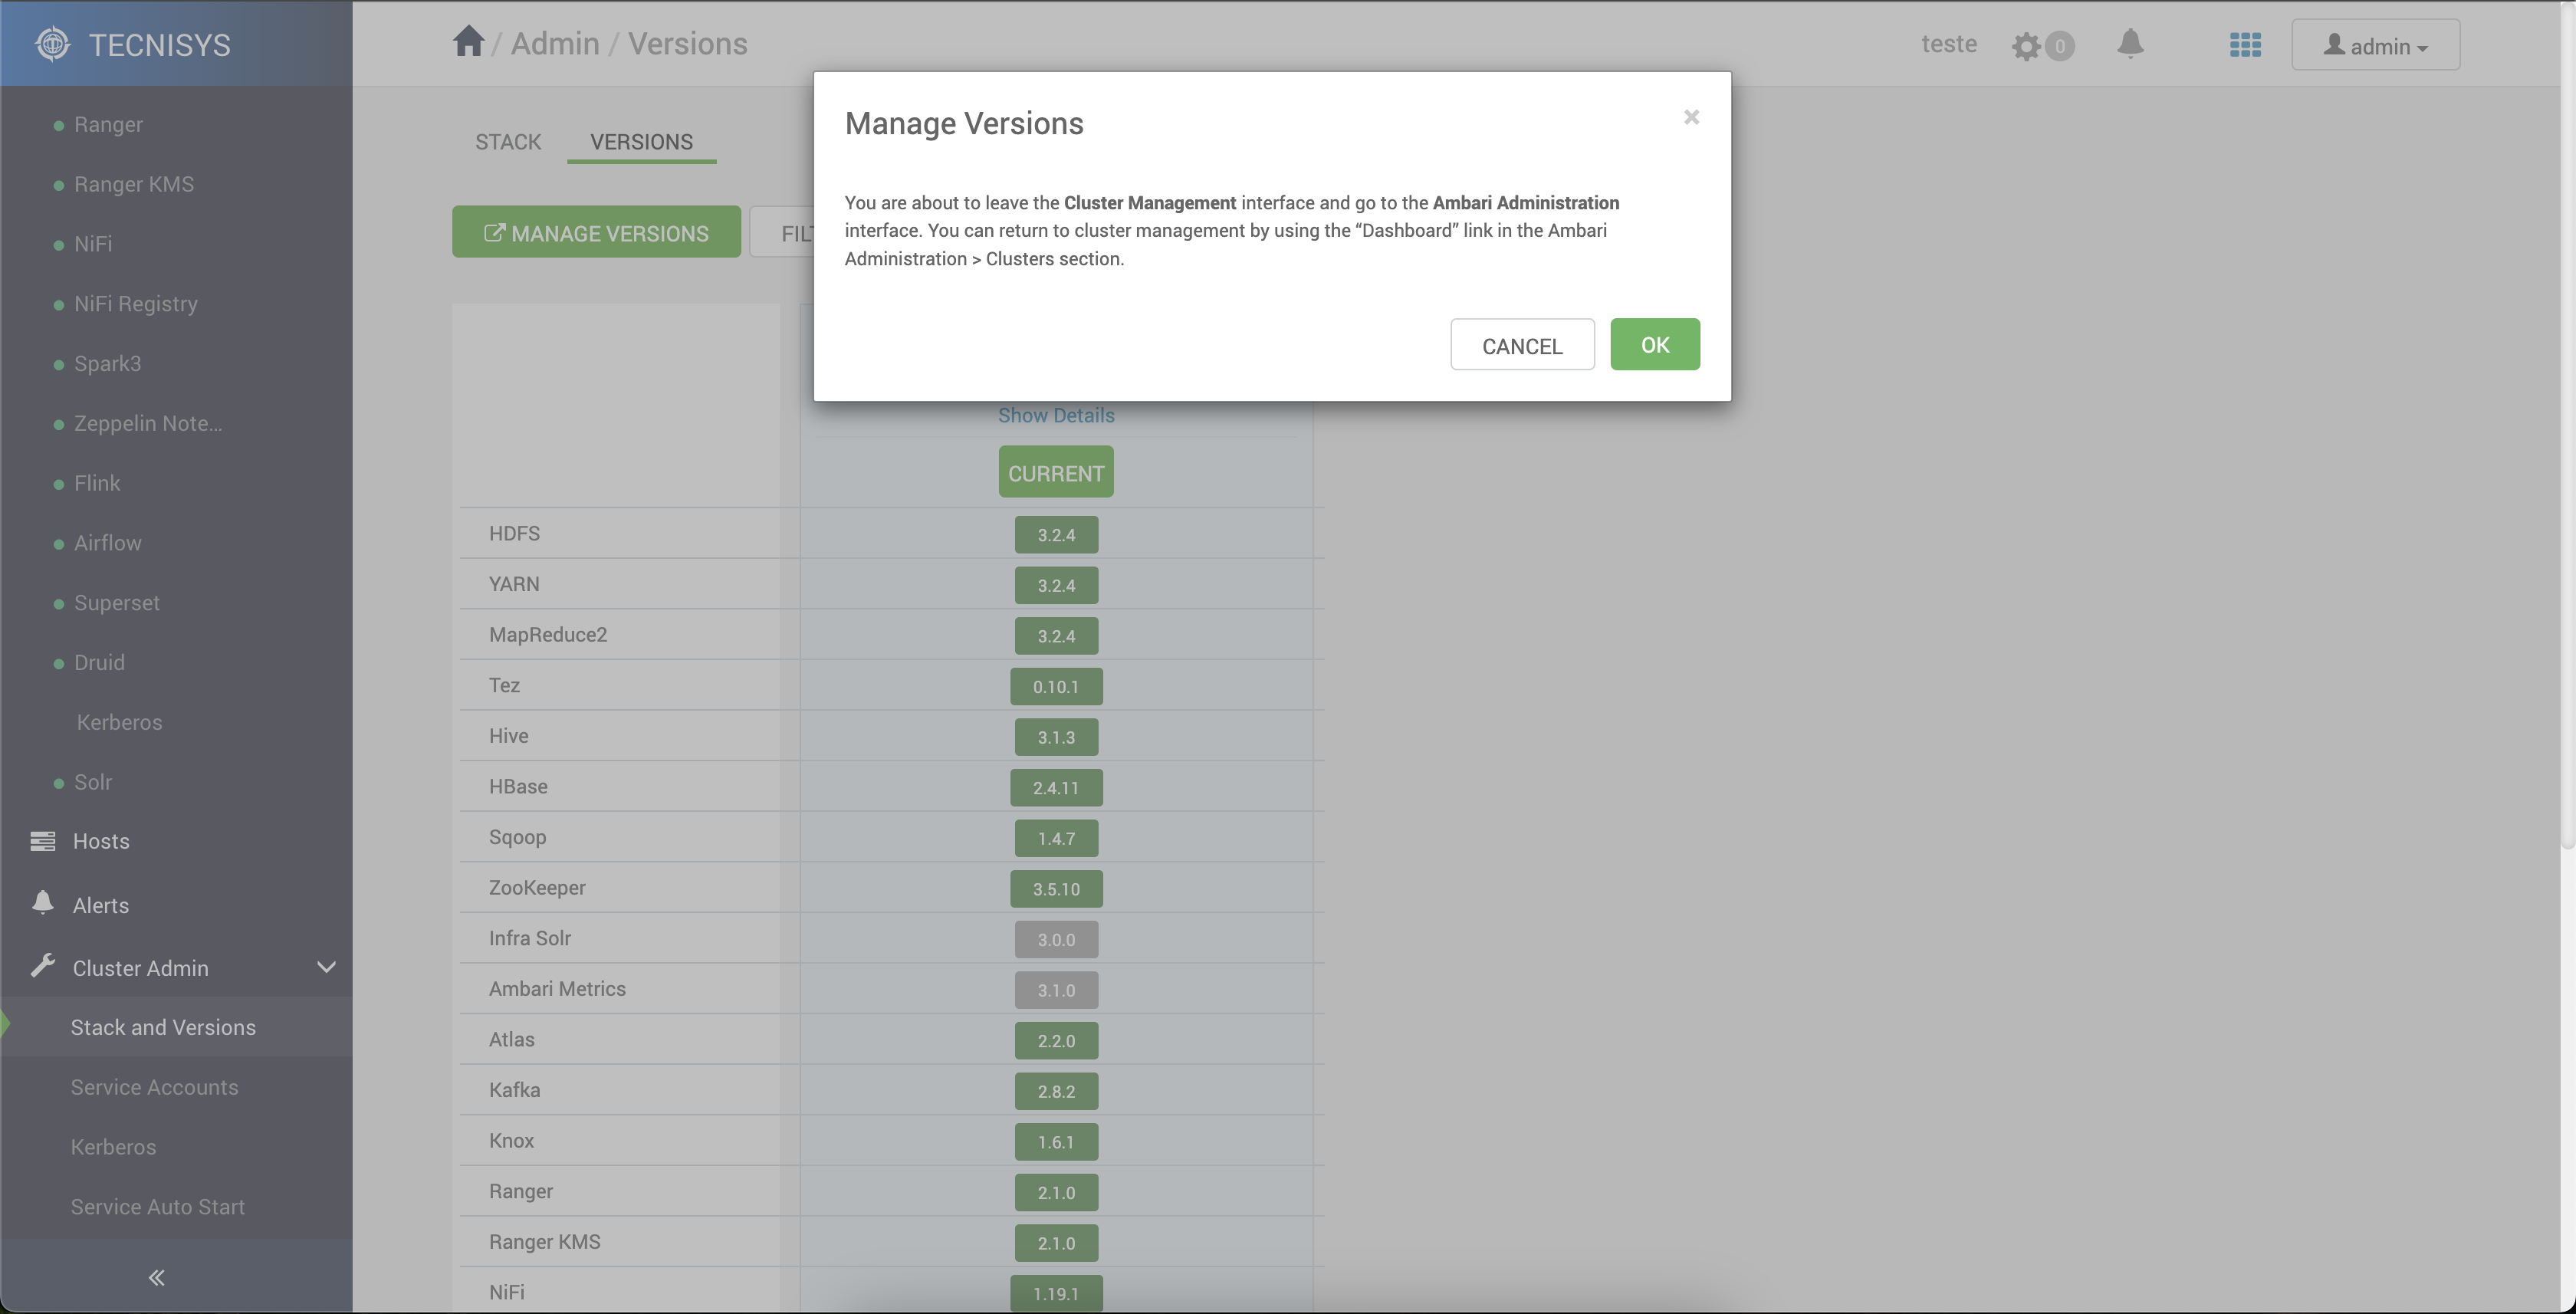
Task: Click the Hosts server icon
Action: pyautogui.click(x=42, y=841)
